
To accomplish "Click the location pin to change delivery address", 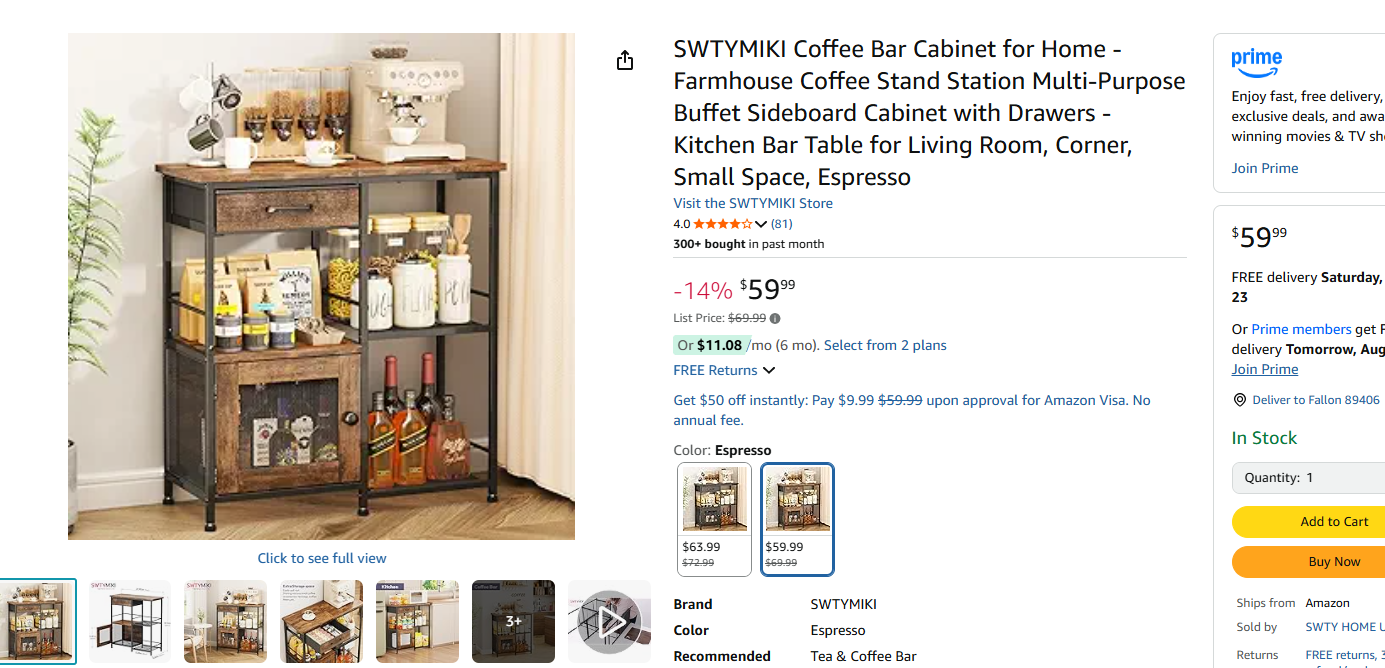I will coord(1240,399).
